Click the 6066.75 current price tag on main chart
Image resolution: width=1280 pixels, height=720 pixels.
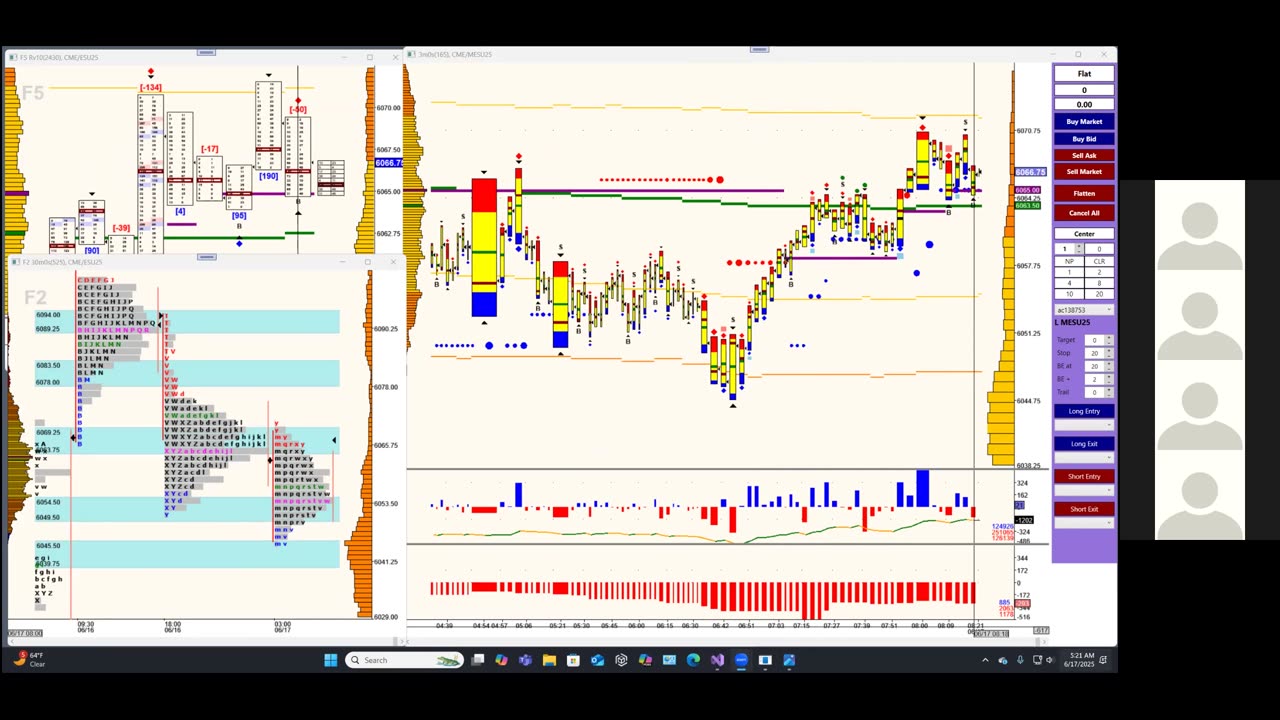point(1030,172)
